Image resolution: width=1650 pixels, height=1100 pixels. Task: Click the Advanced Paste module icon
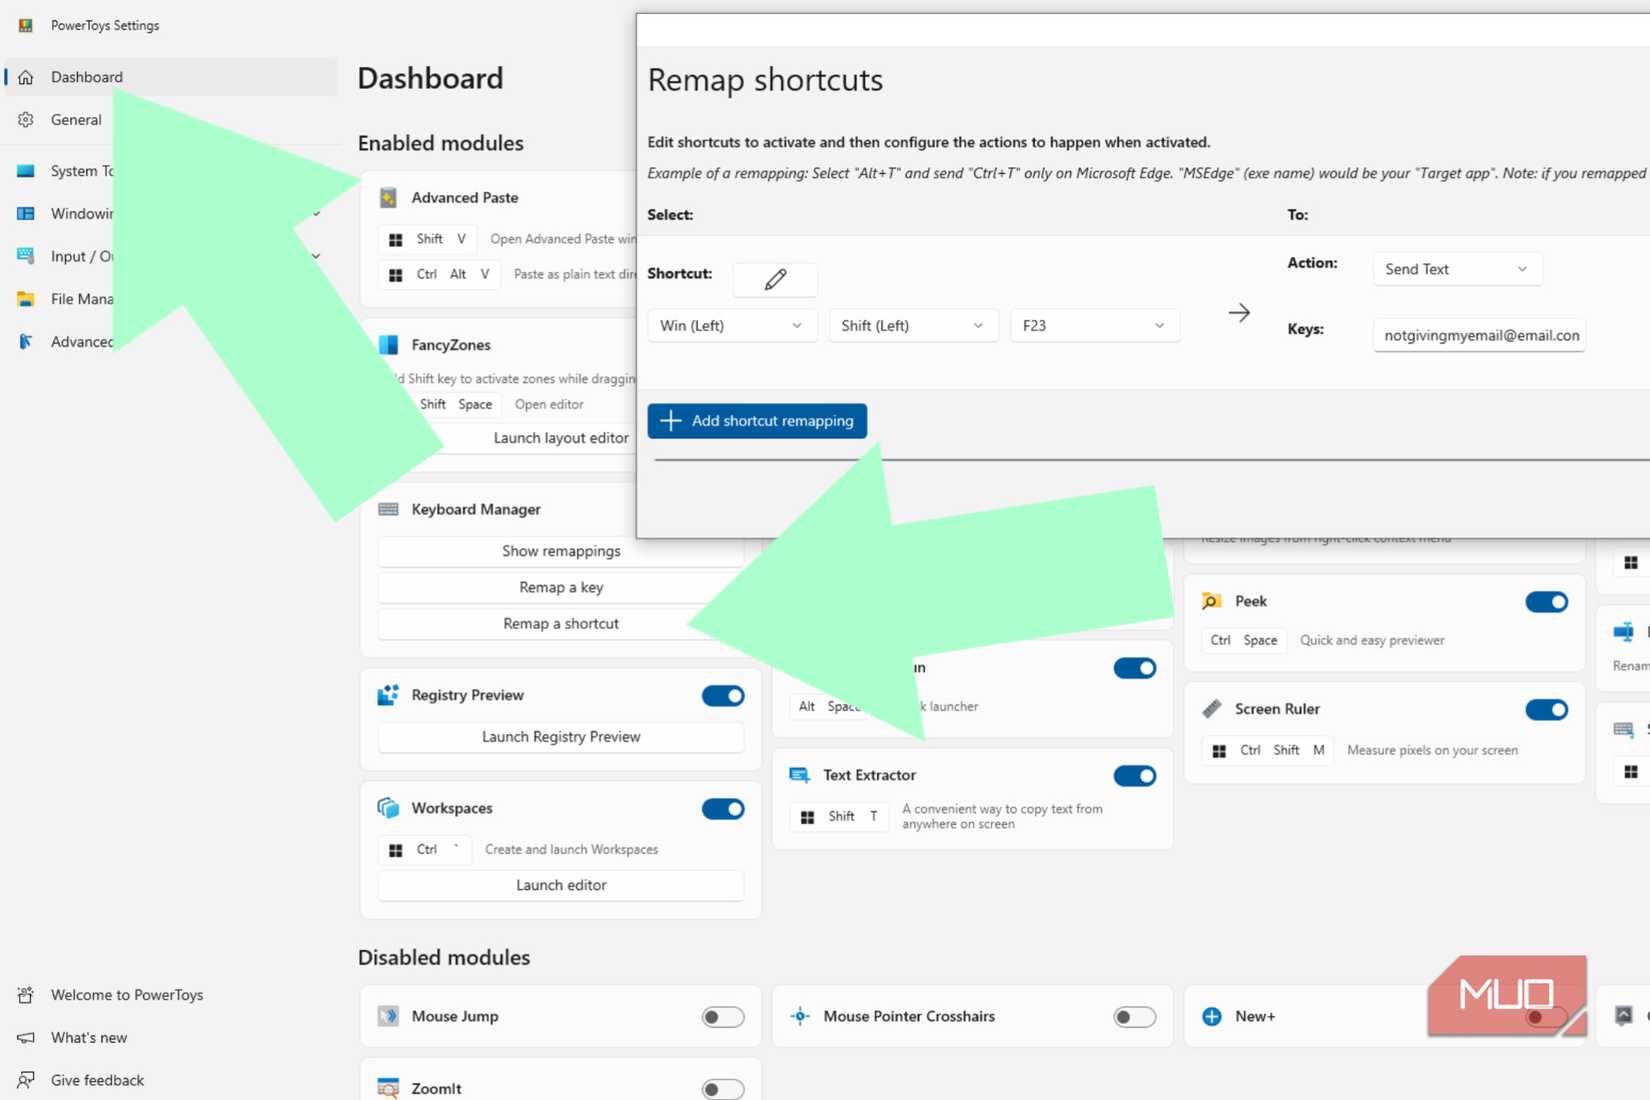point(389,198)
